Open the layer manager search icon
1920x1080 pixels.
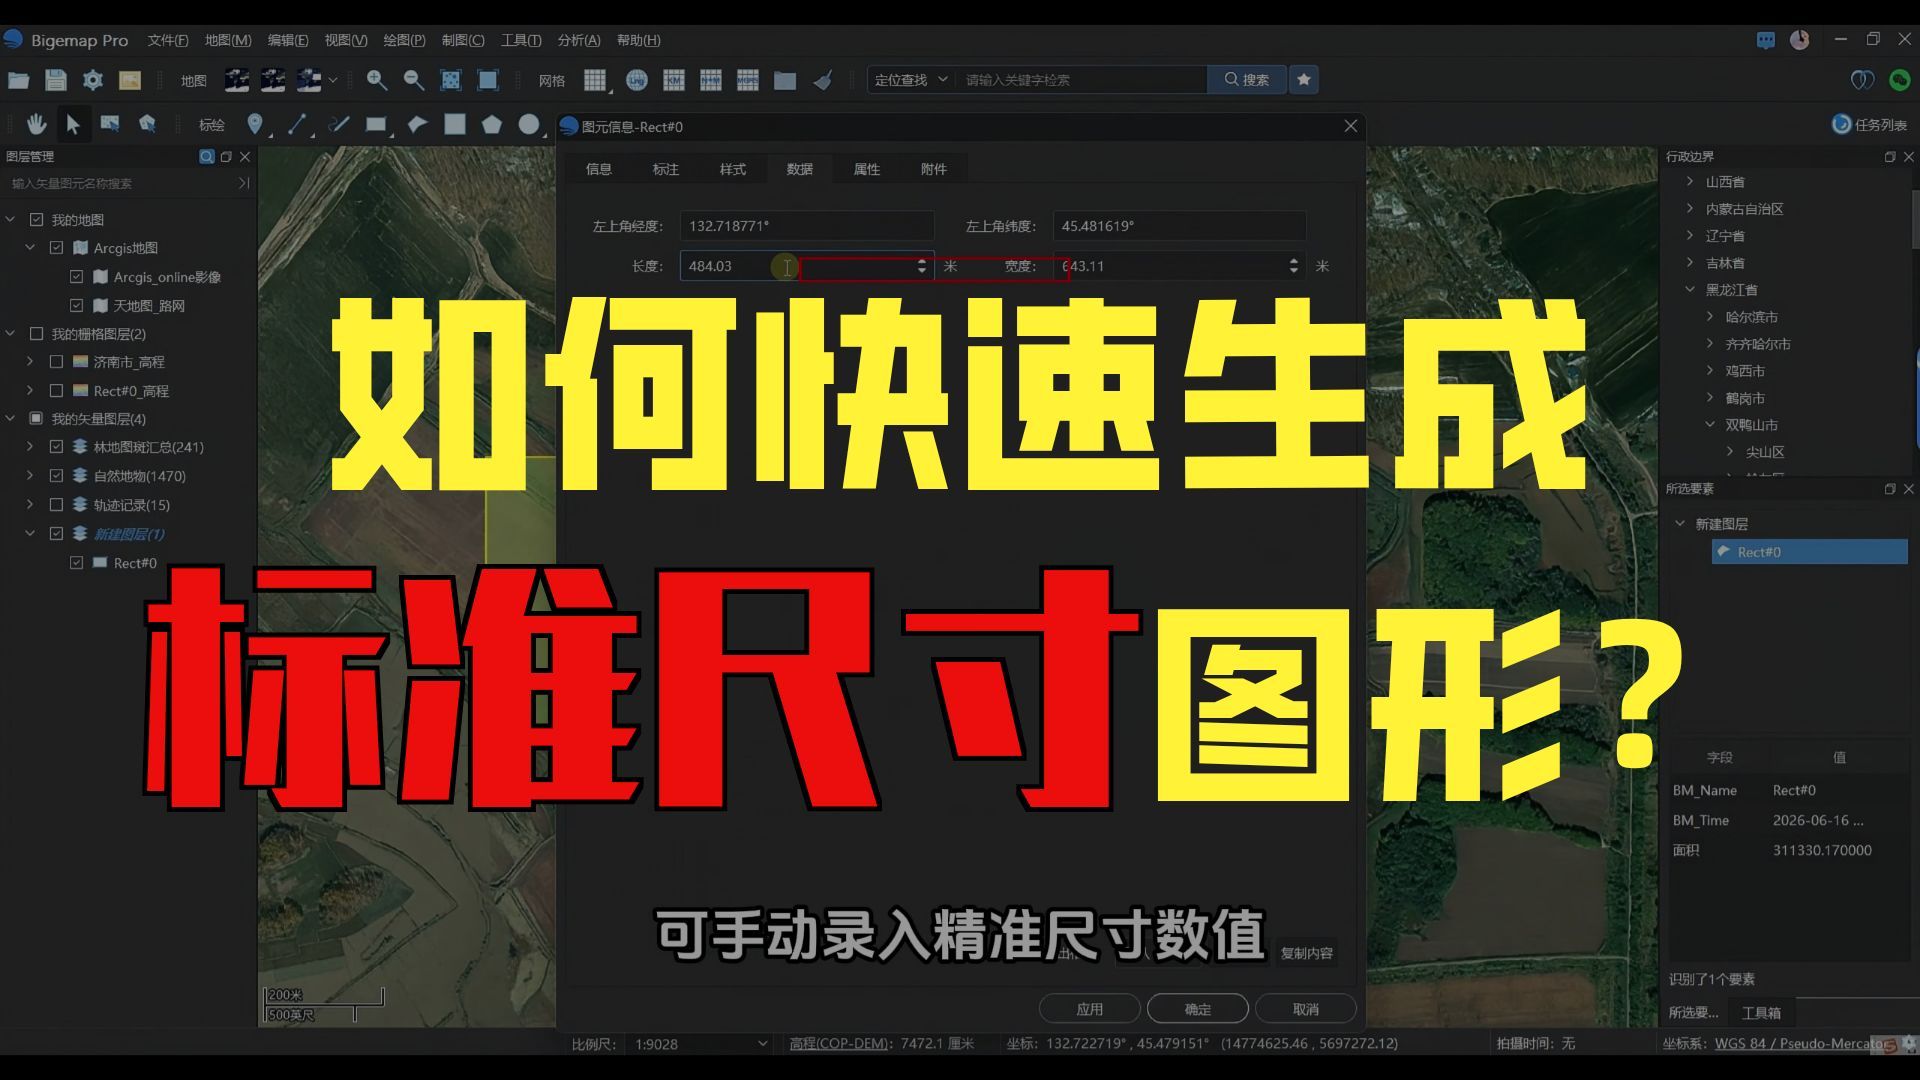(207, 157)
